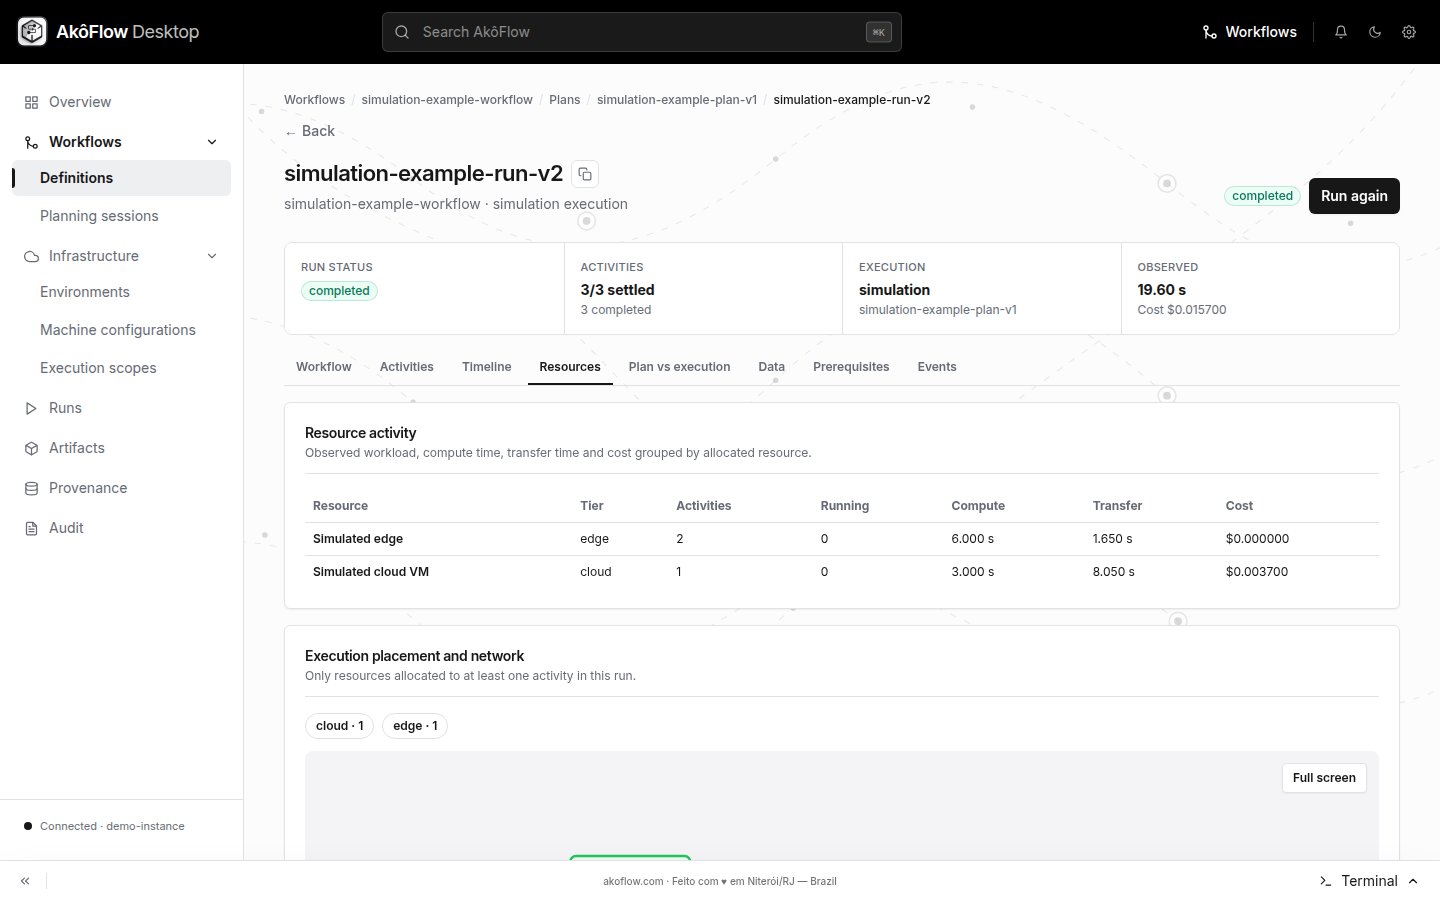Open the settings gear icon
Screen dimensions: 1440x900
pyautogui.click(x=1409, y=32)
